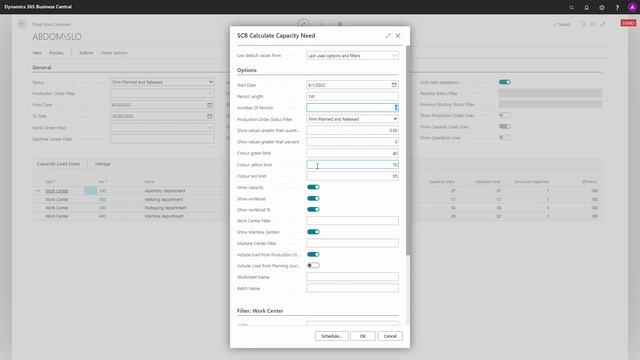The width and height of the screenshot is (640, 360).
Task: Click Welding department in the Capacity Load Lines table
Action: coord(164,200)
